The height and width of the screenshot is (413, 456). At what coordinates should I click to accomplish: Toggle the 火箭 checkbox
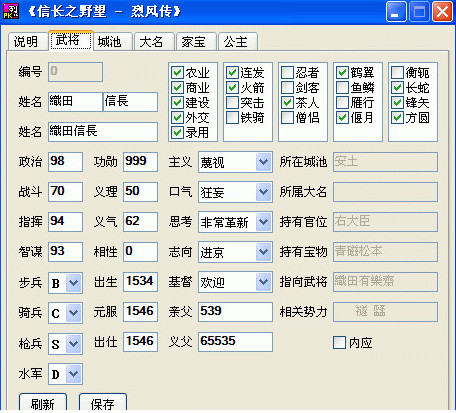[232, 87]
